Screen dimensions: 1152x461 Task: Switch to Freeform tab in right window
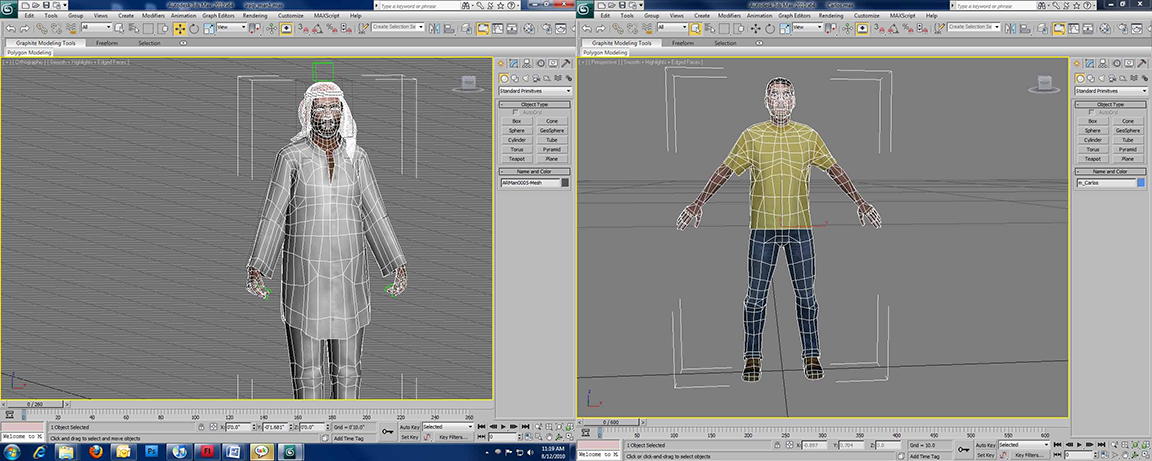(x=683, y=43)
